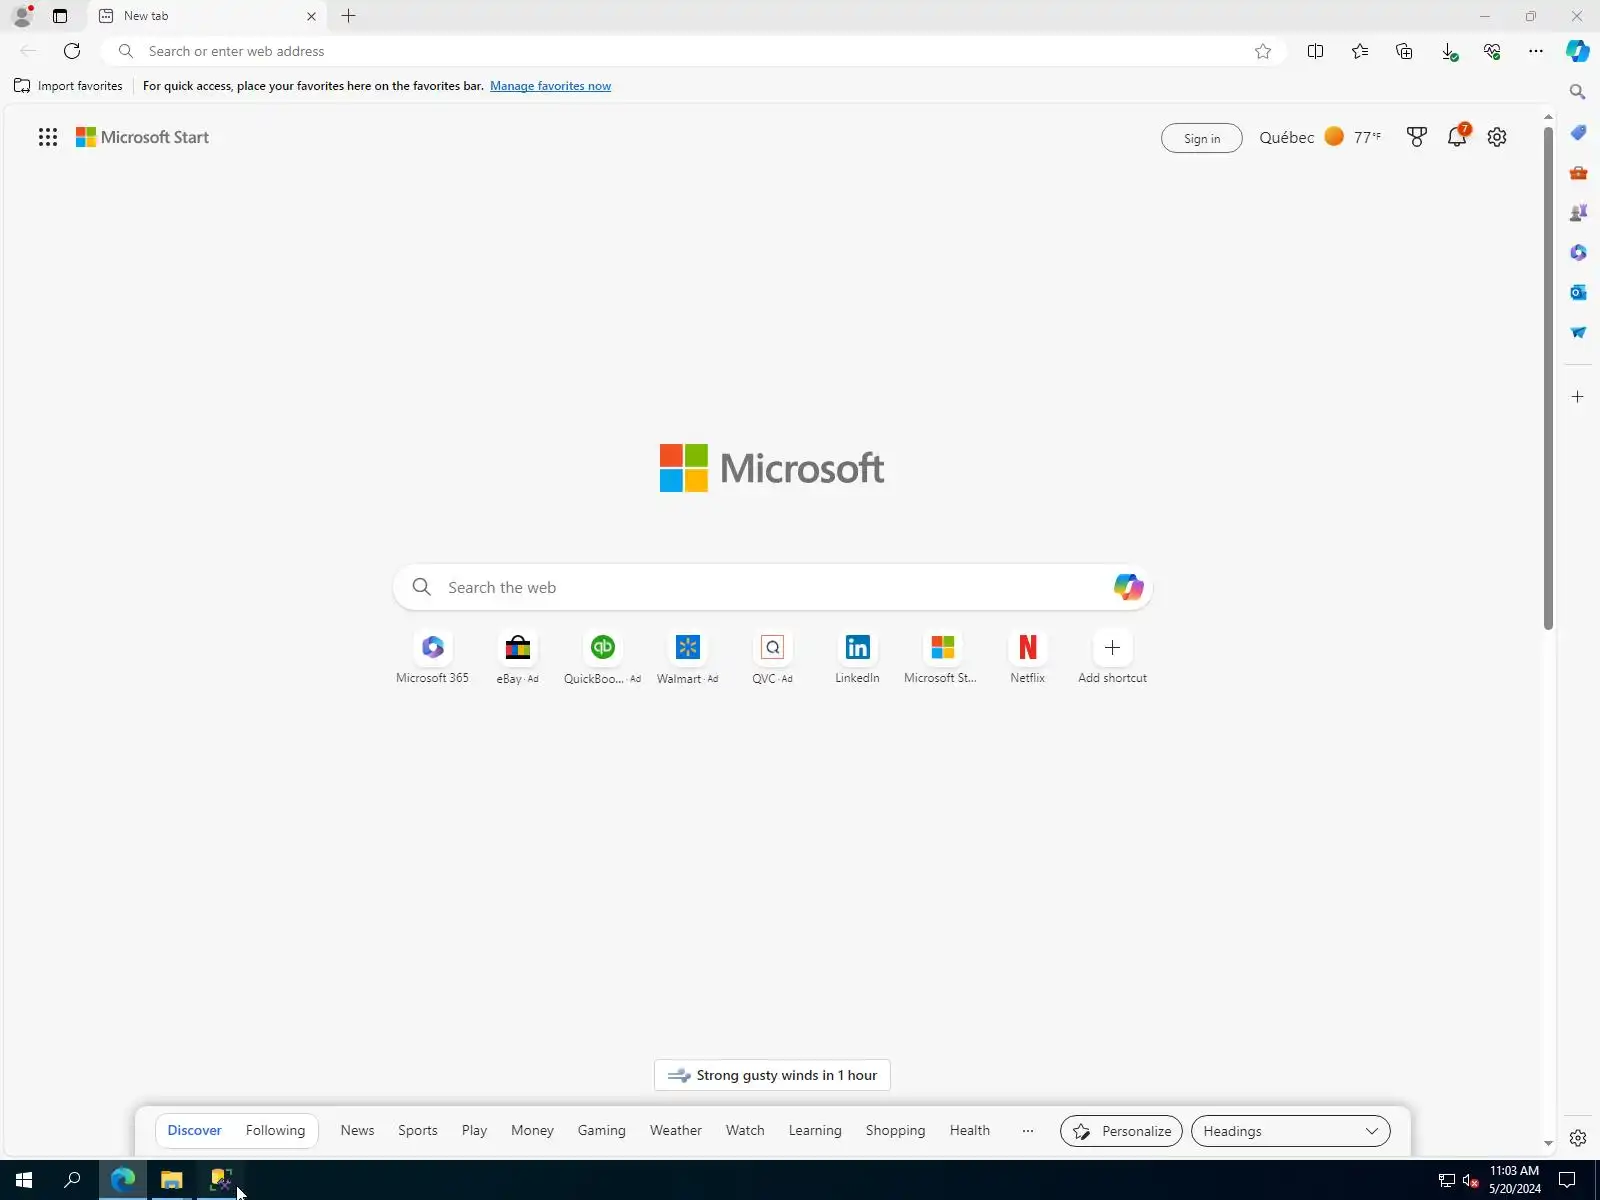Image resolution: width=1600 pixels, height=1200 pixels.
Task: Click the address bar field
Action: coord(692,51)
